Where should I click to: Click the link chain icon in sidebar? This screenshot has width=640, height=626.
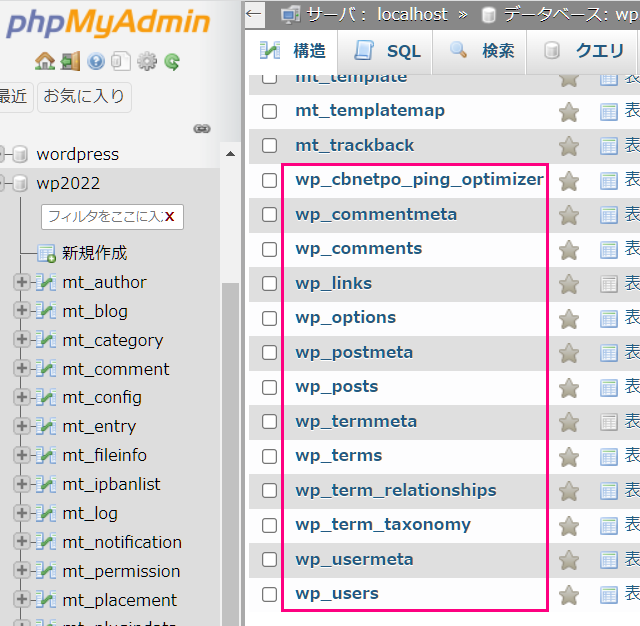[202, 129]
